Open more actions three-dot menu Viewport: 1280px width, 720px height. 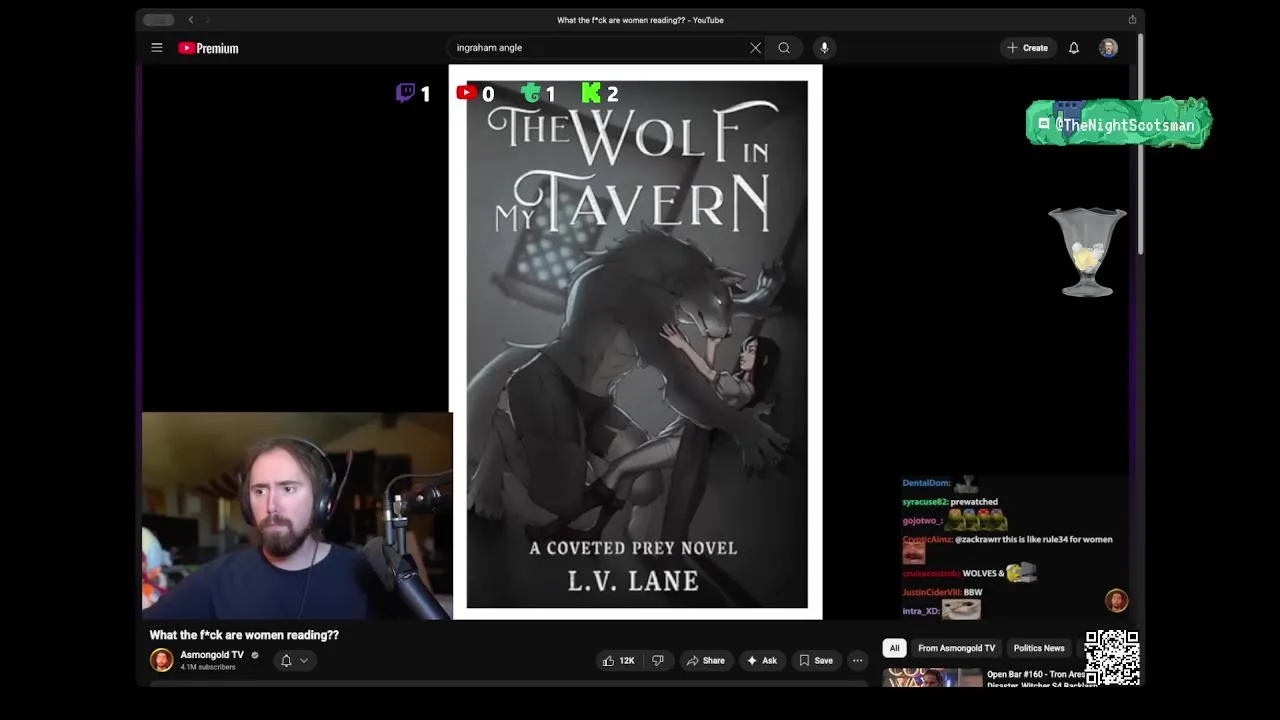click(857, 660)
